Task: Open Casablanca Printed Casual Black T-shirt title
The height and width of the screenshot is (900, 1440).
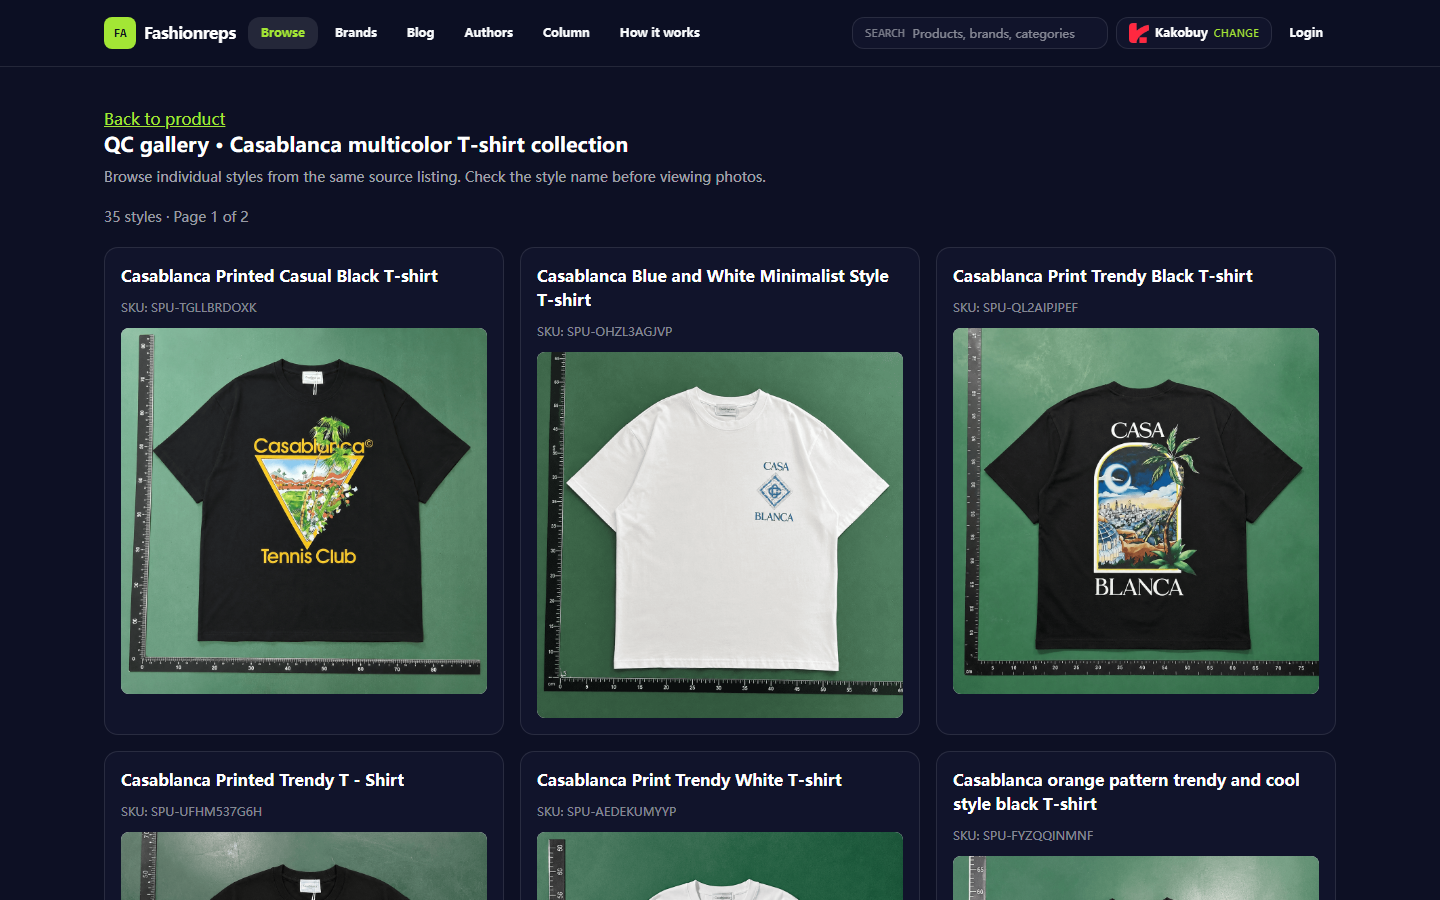Action: (279, 276)
